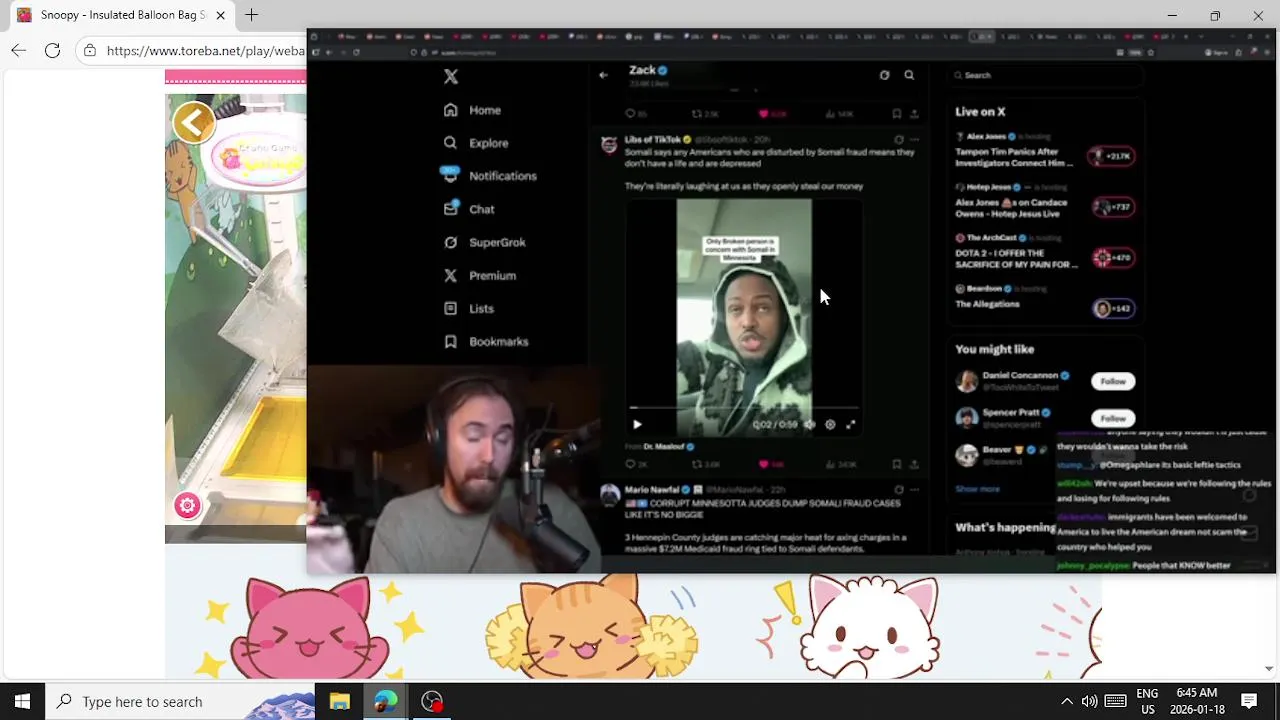Focus the toreba.net address bar
Image resolution: width=1280 pixels, height=720 pixels.
pyautogui.click(x=205, y=50)
